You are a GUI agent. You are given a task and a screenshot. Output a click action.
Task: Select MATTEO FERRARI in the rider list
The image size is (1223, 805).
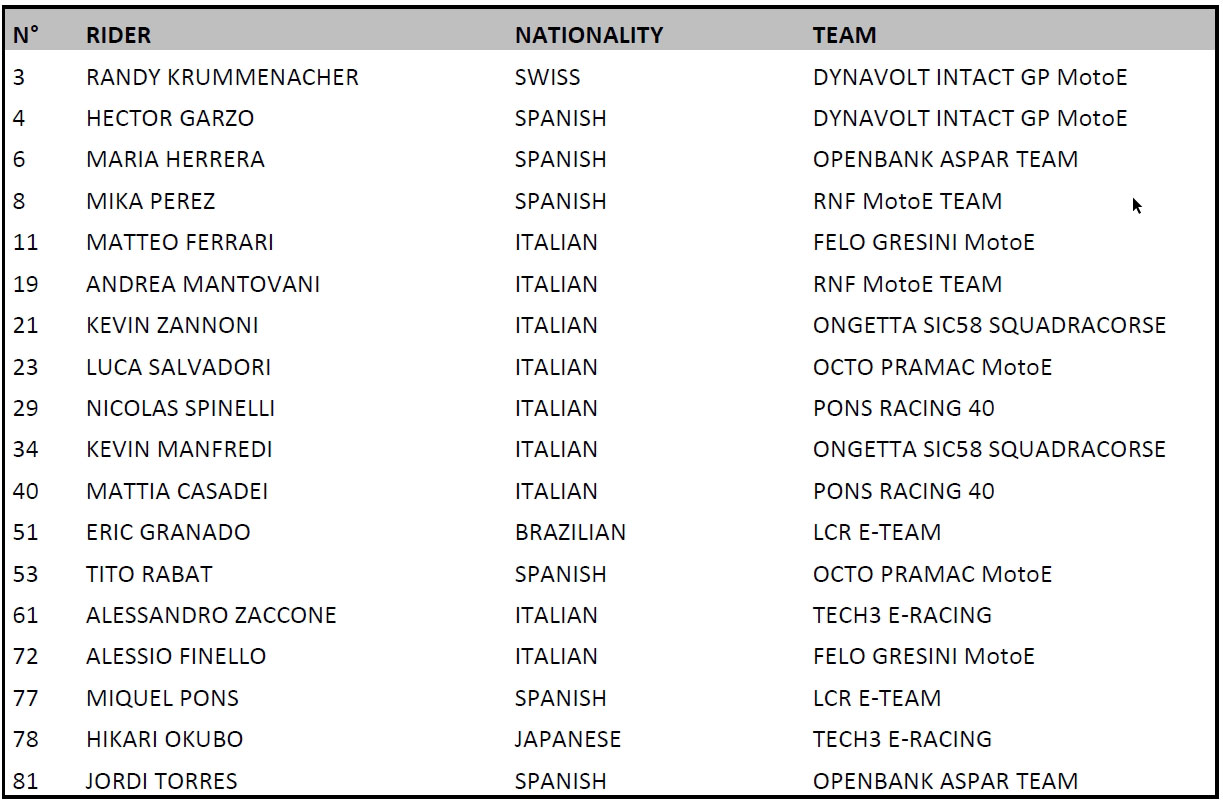point(180,242)
